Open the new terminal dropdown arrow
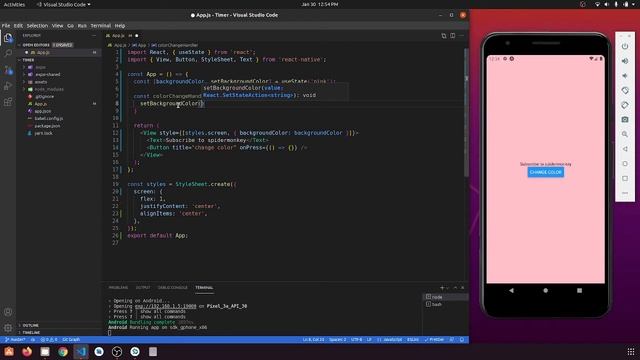The width and height of the screenshot is (640, 360). coord(448,288)
